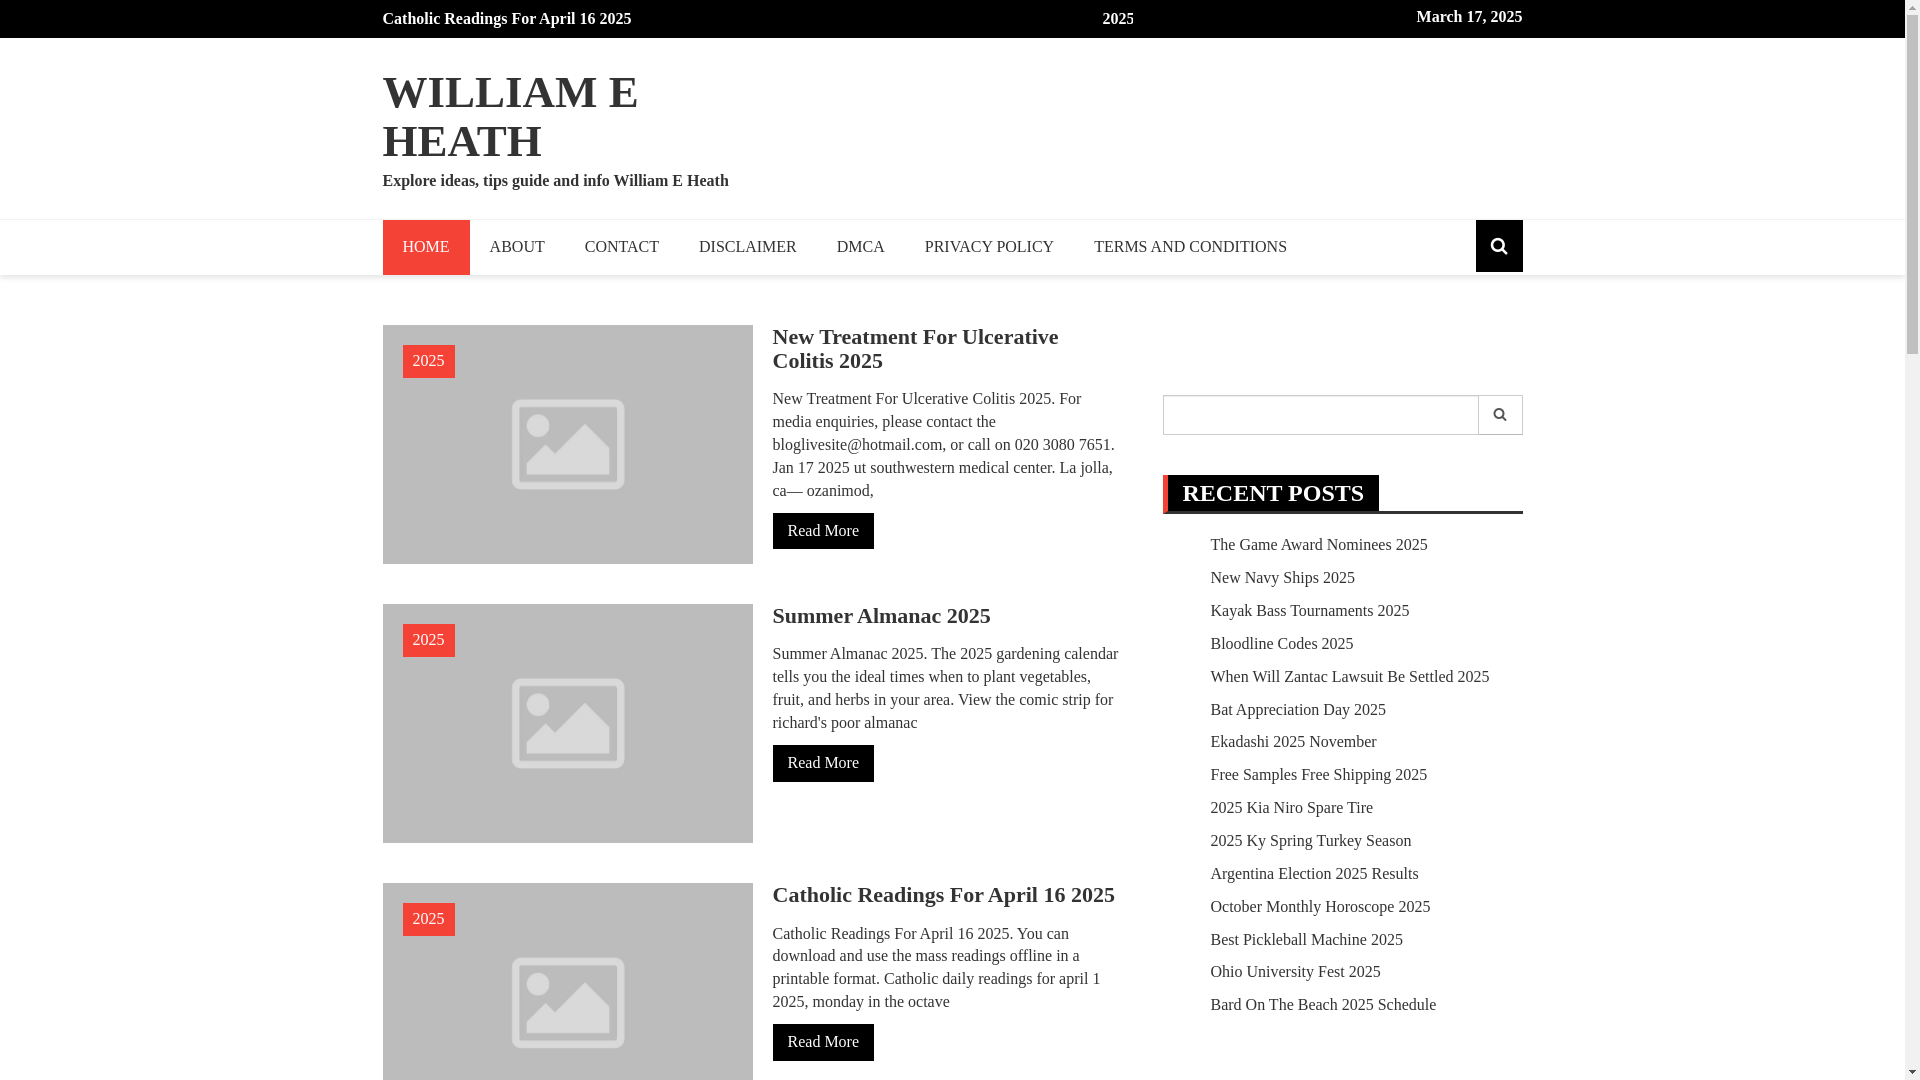Open Free Samples Free Shipping 2025 post

point(1318,775)
